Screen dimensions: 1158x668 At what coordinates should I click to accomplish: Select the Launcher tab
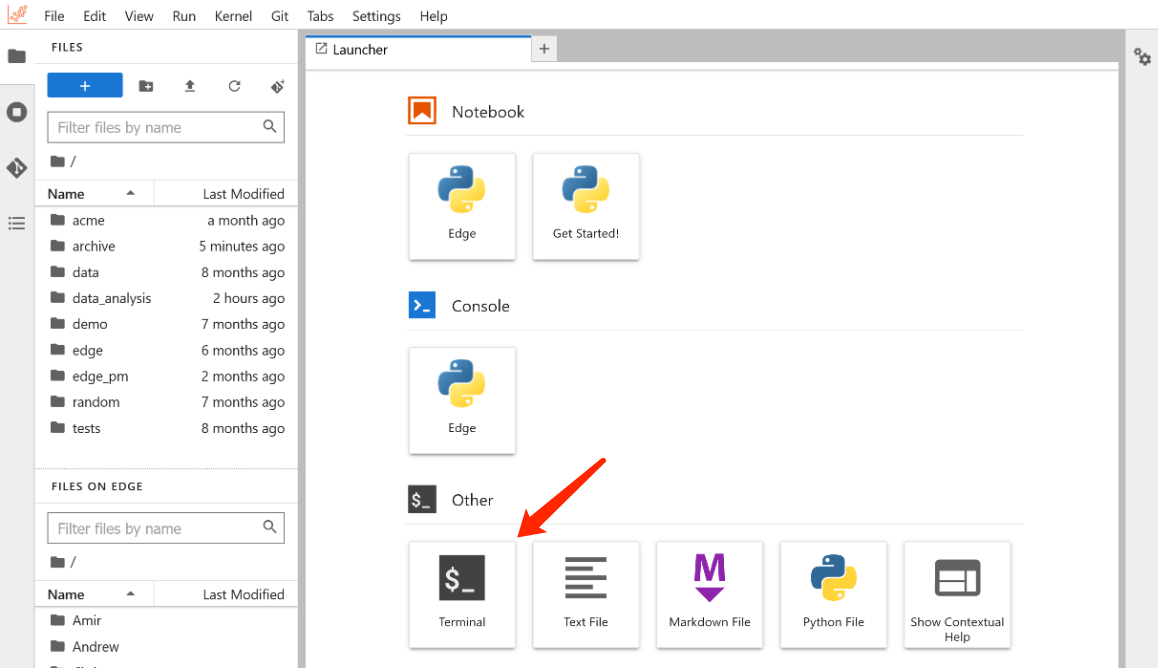418,49
